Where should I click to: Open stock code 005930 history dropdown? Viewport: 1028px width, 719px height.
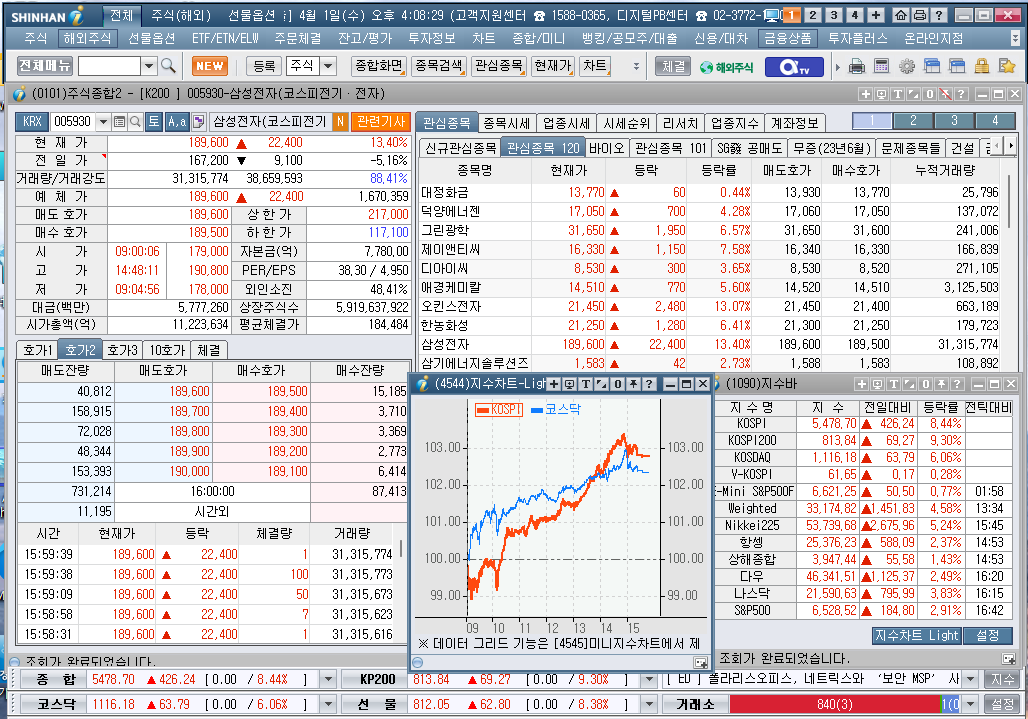click(103, 121)
